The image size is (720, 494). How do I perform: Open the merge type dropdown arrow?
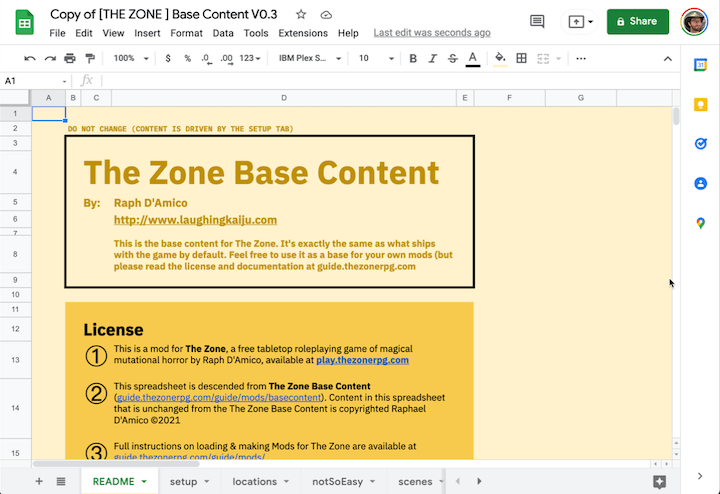[x=558, y=58]
